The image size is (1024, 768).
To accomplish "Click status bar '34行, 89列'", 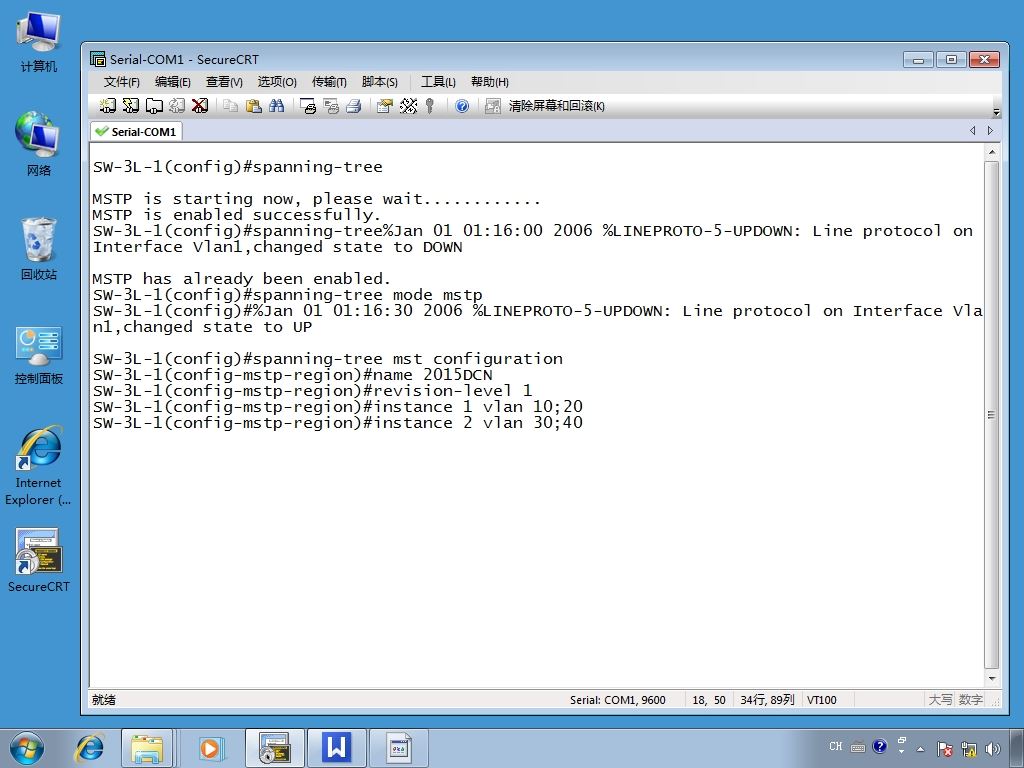I will coord(767,700).
